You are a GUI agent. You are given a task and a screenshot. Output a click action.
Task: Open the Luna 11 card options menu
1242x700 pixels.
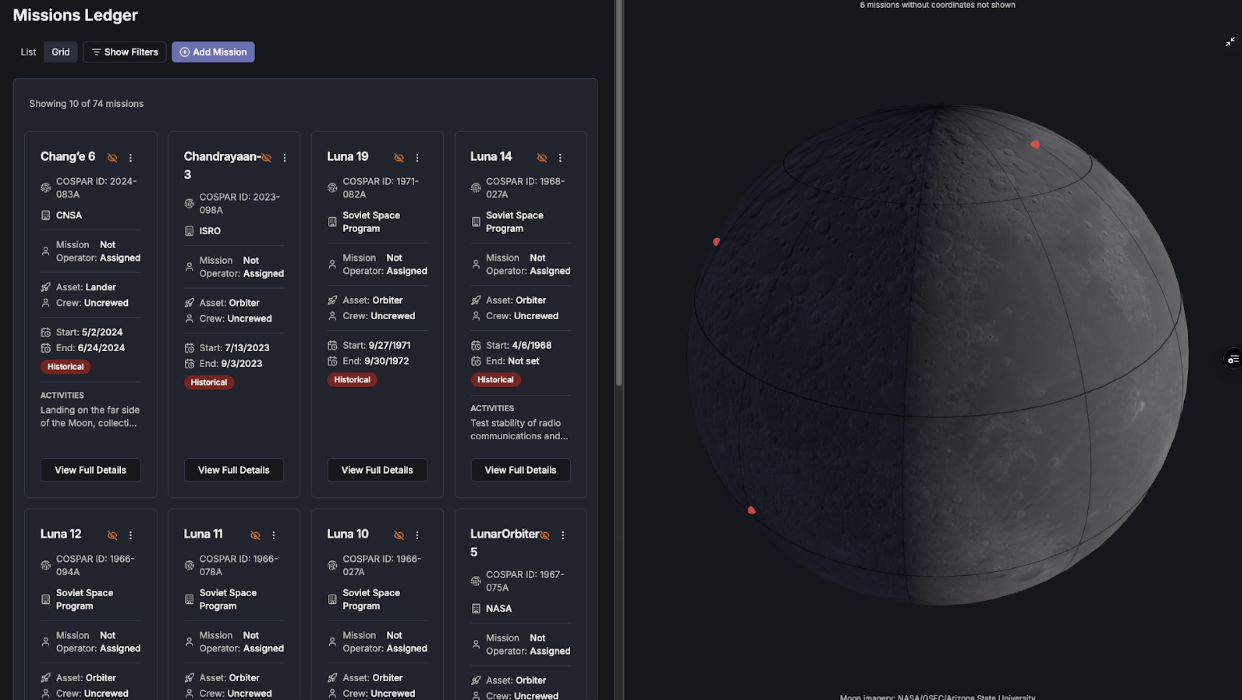pyautogui.click(x=274, y=535)
